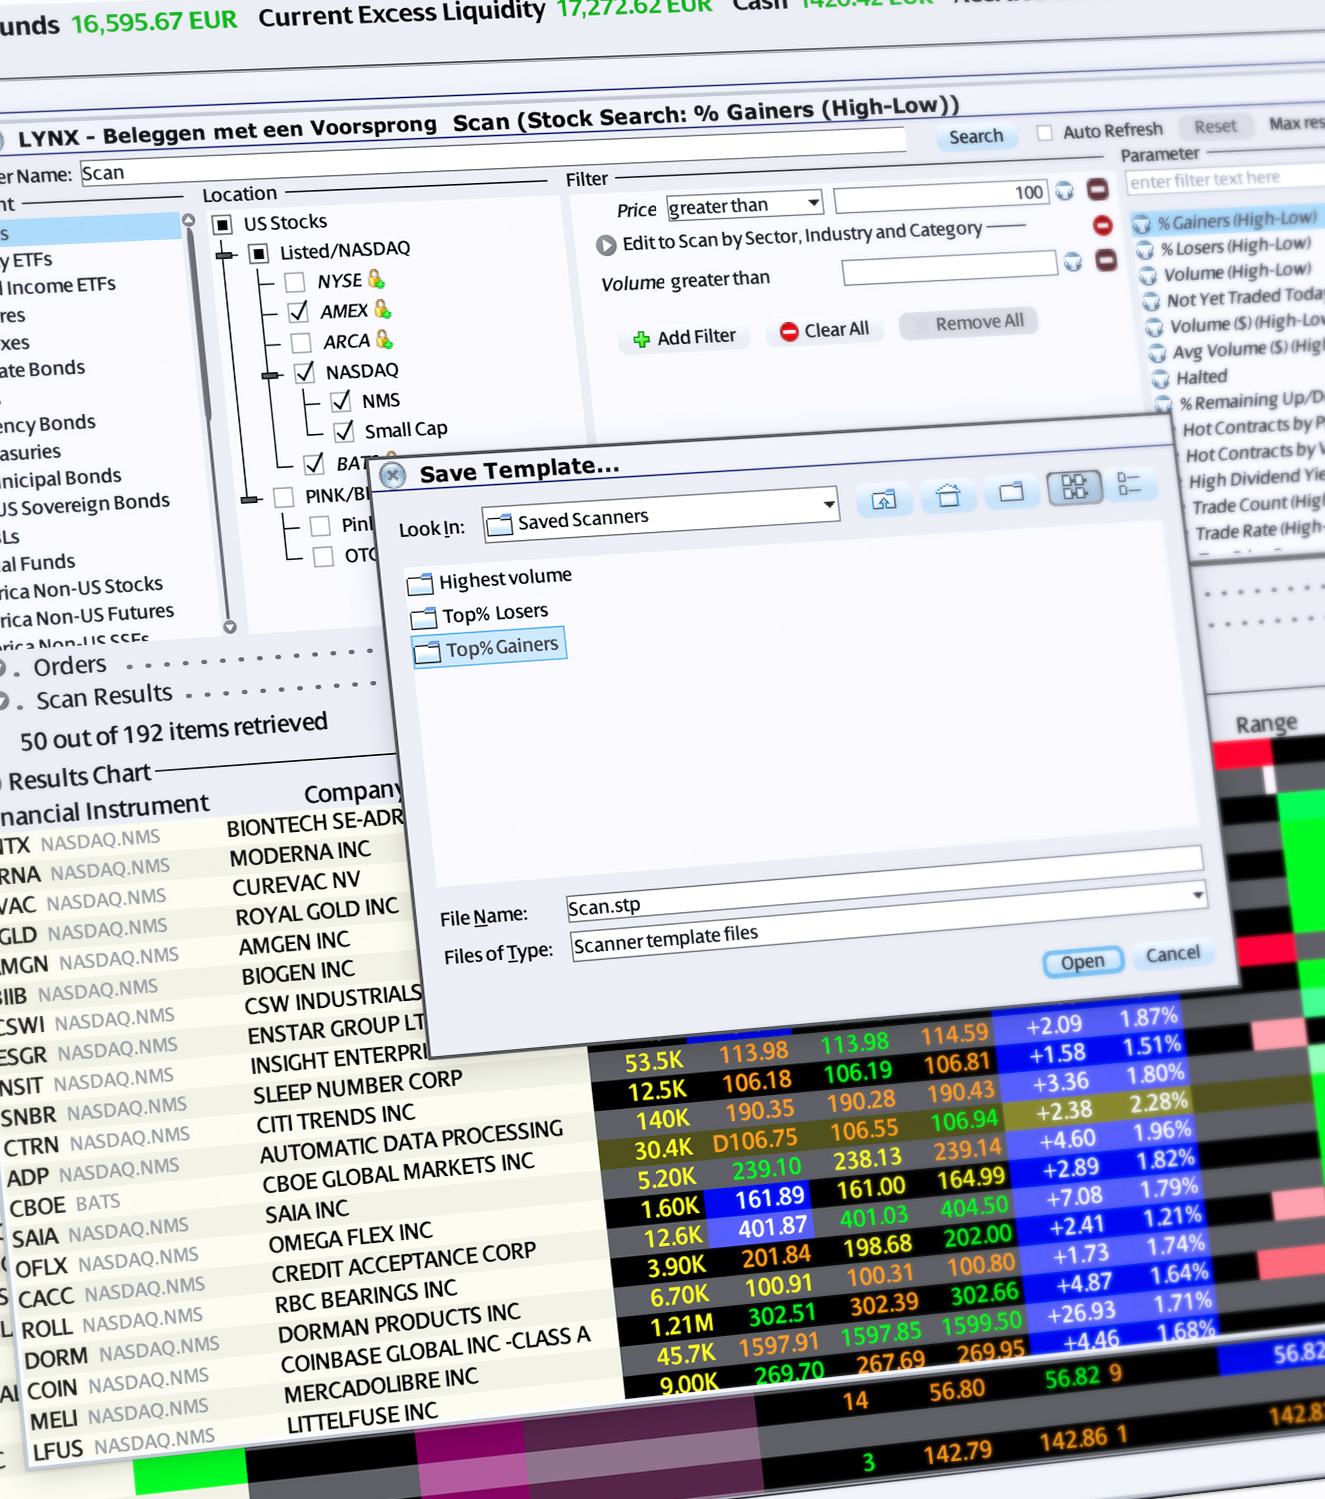Select Volume (High-Low) parameter

1237,272
